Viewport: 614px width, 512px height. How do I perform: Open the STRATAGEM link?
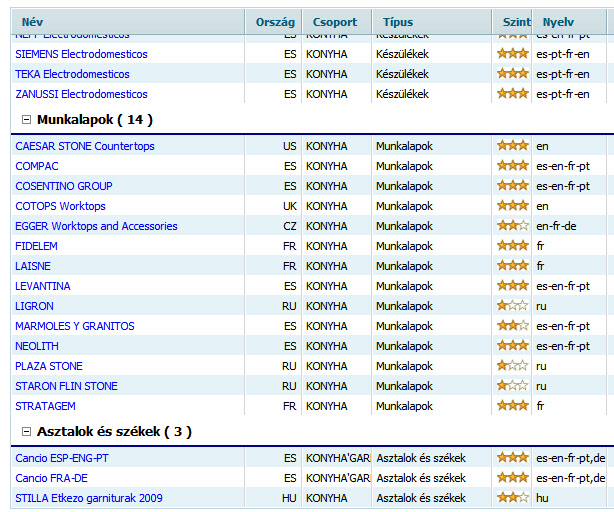pyautogui.click(x=45, y=406)
